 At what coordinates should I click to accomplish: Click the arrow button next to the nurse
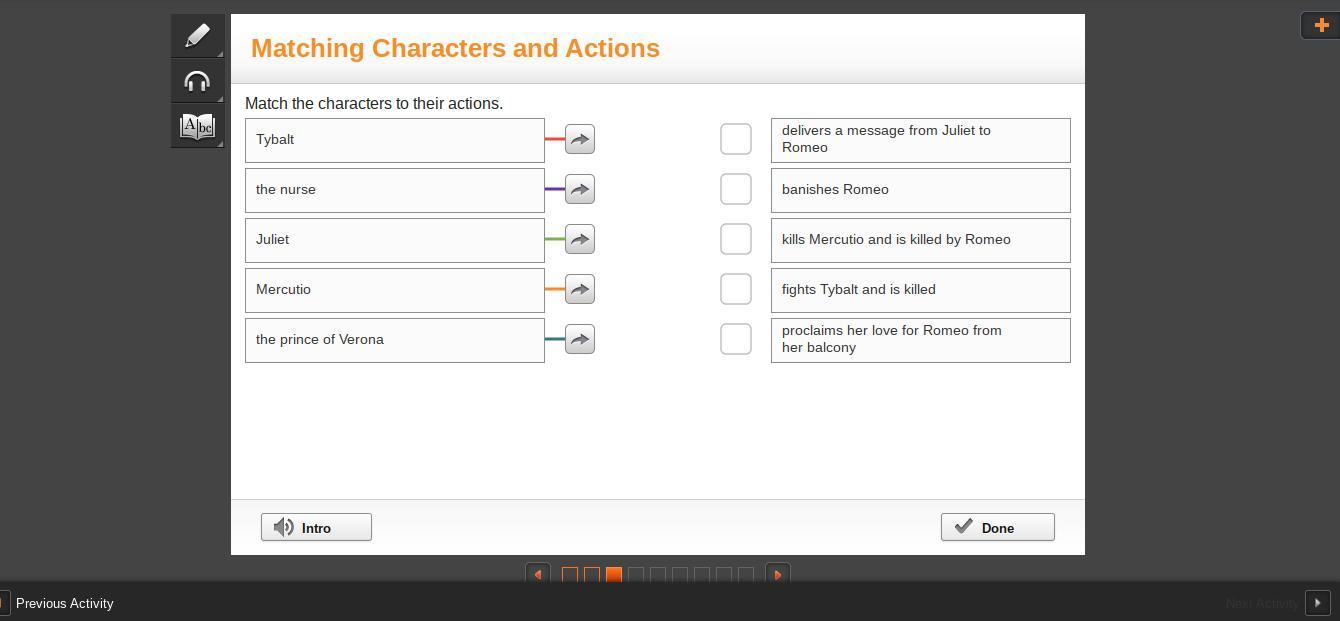[x=580, y=189]
